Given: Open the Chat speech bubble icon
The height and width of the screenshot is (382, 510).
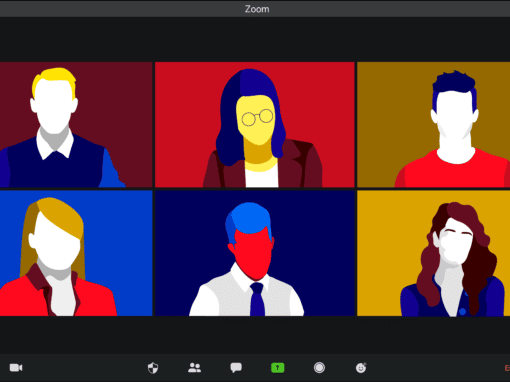Looking at the screenshot, I should coord(236,368).
